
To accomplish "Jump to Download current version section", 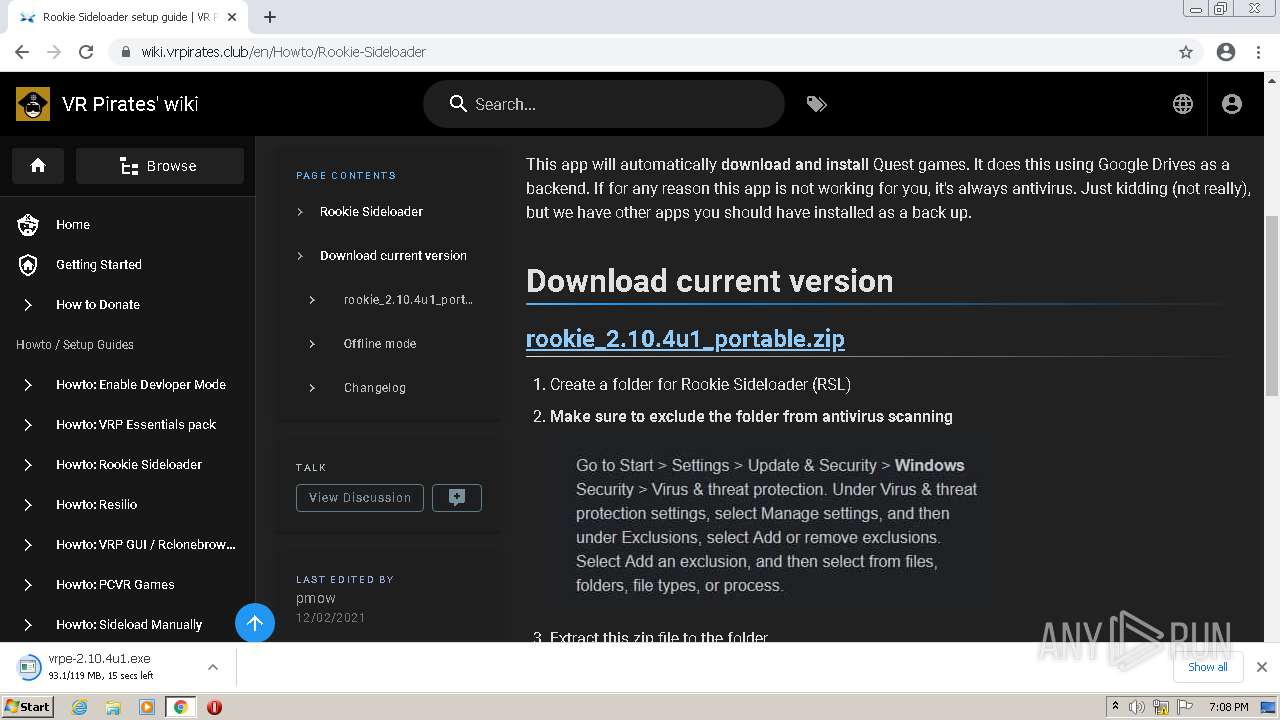I will [x=393, y=256].
